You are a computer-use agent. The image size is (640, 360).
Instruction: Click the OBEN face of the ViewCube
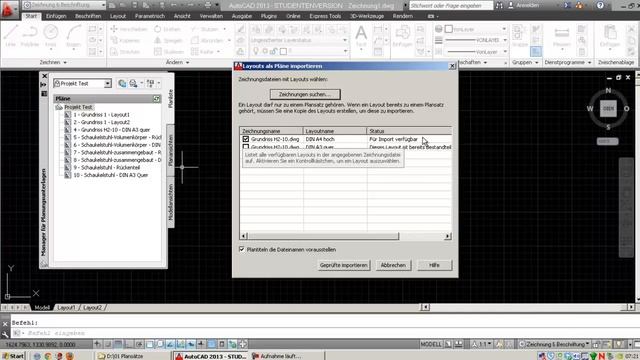(x=608, y=109)
